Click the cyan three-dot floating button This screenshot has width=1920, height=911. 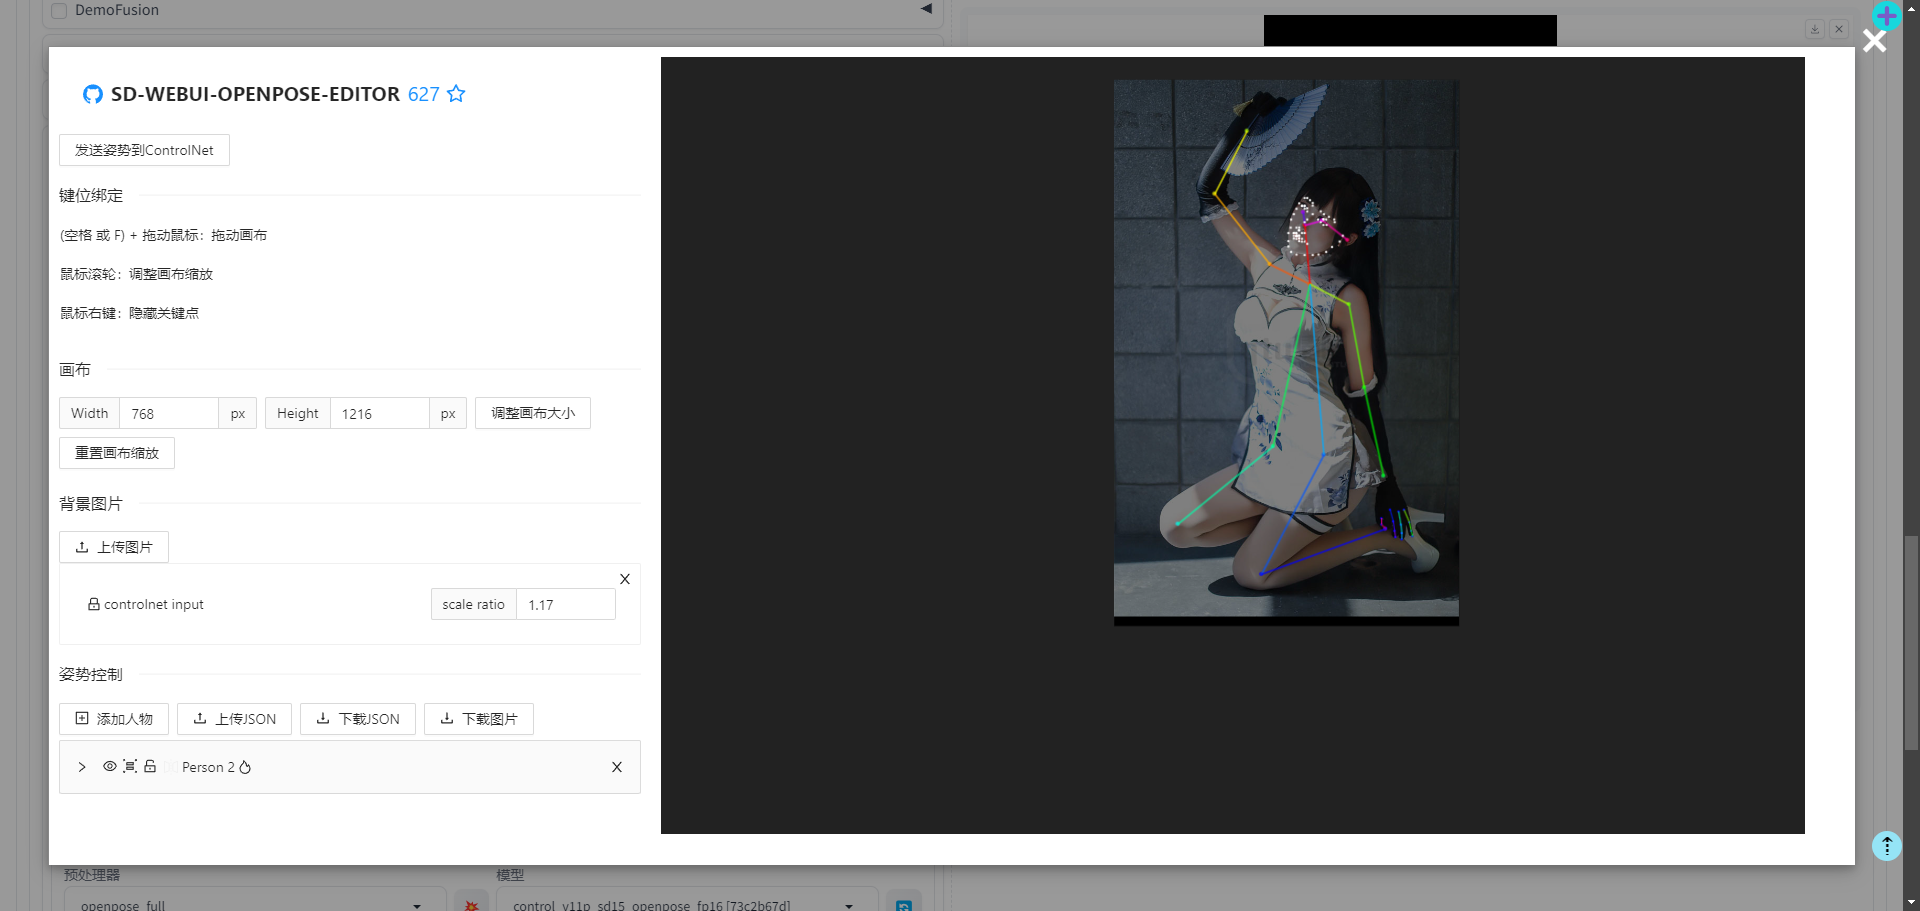pyautogui.click(x=1886, y=846)
